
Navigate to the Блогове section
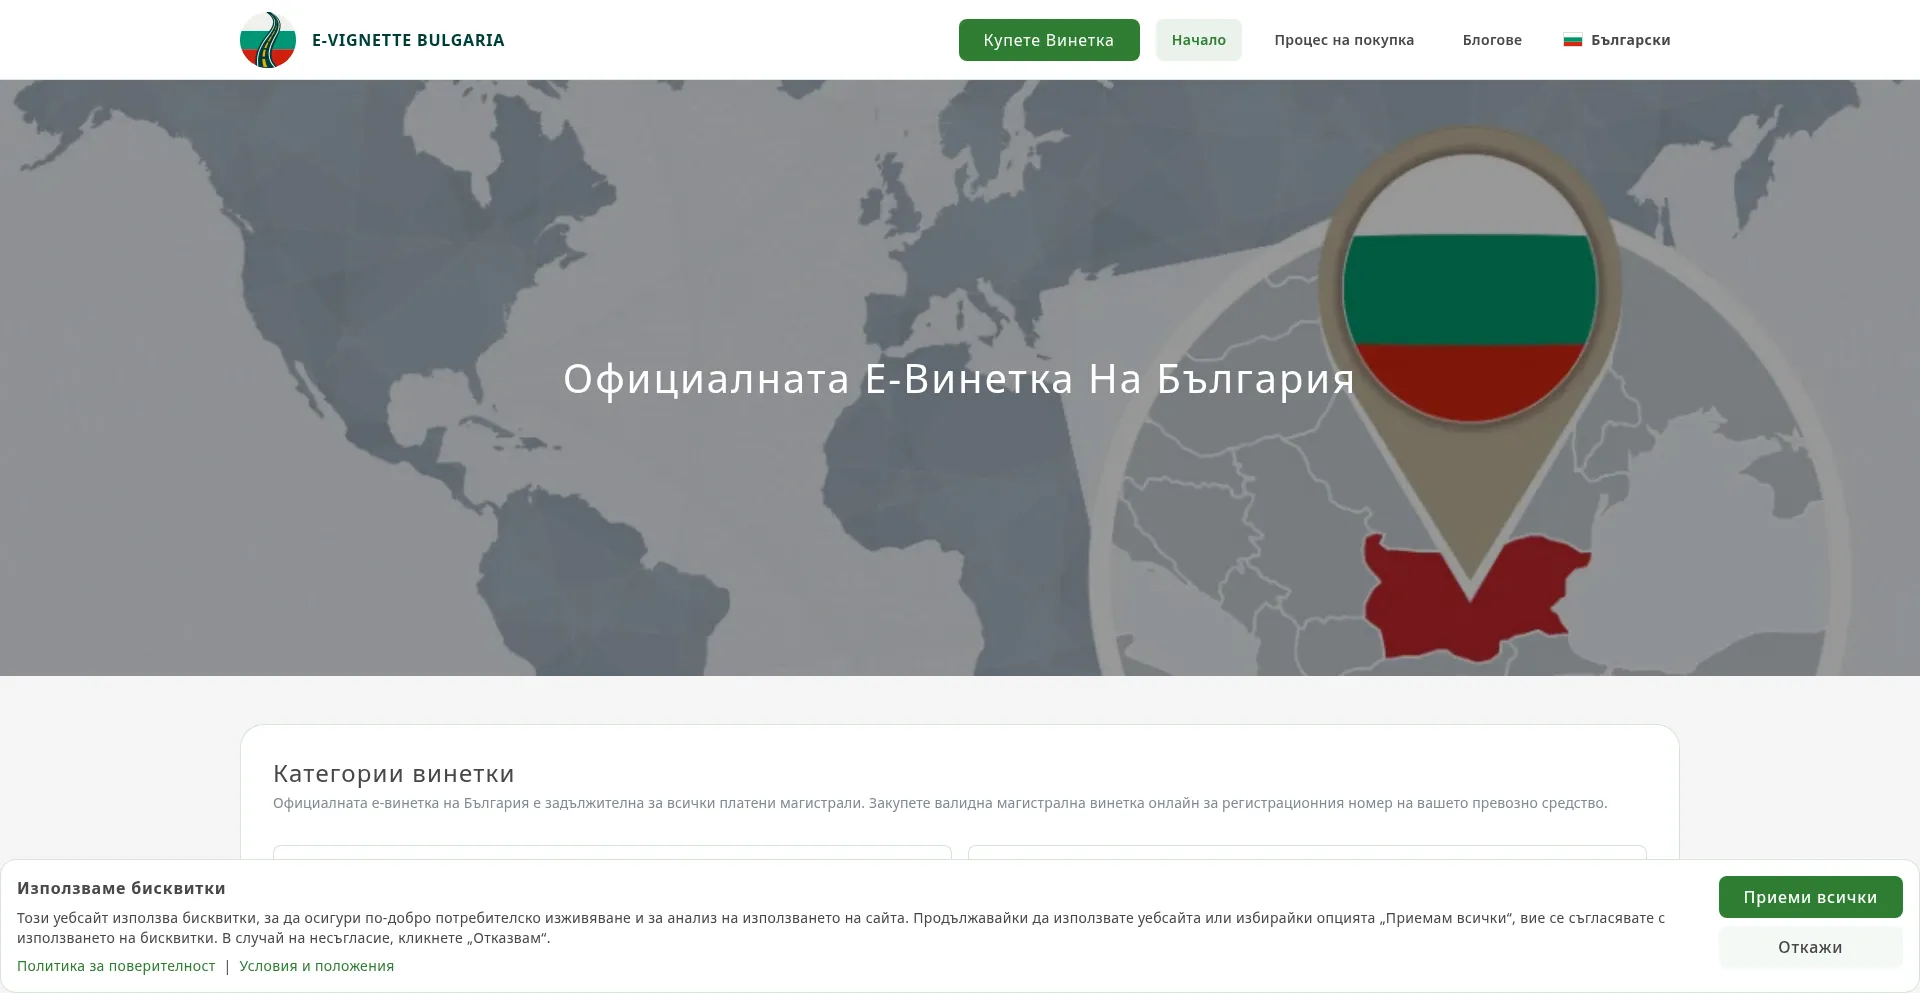pos(1491,40)
